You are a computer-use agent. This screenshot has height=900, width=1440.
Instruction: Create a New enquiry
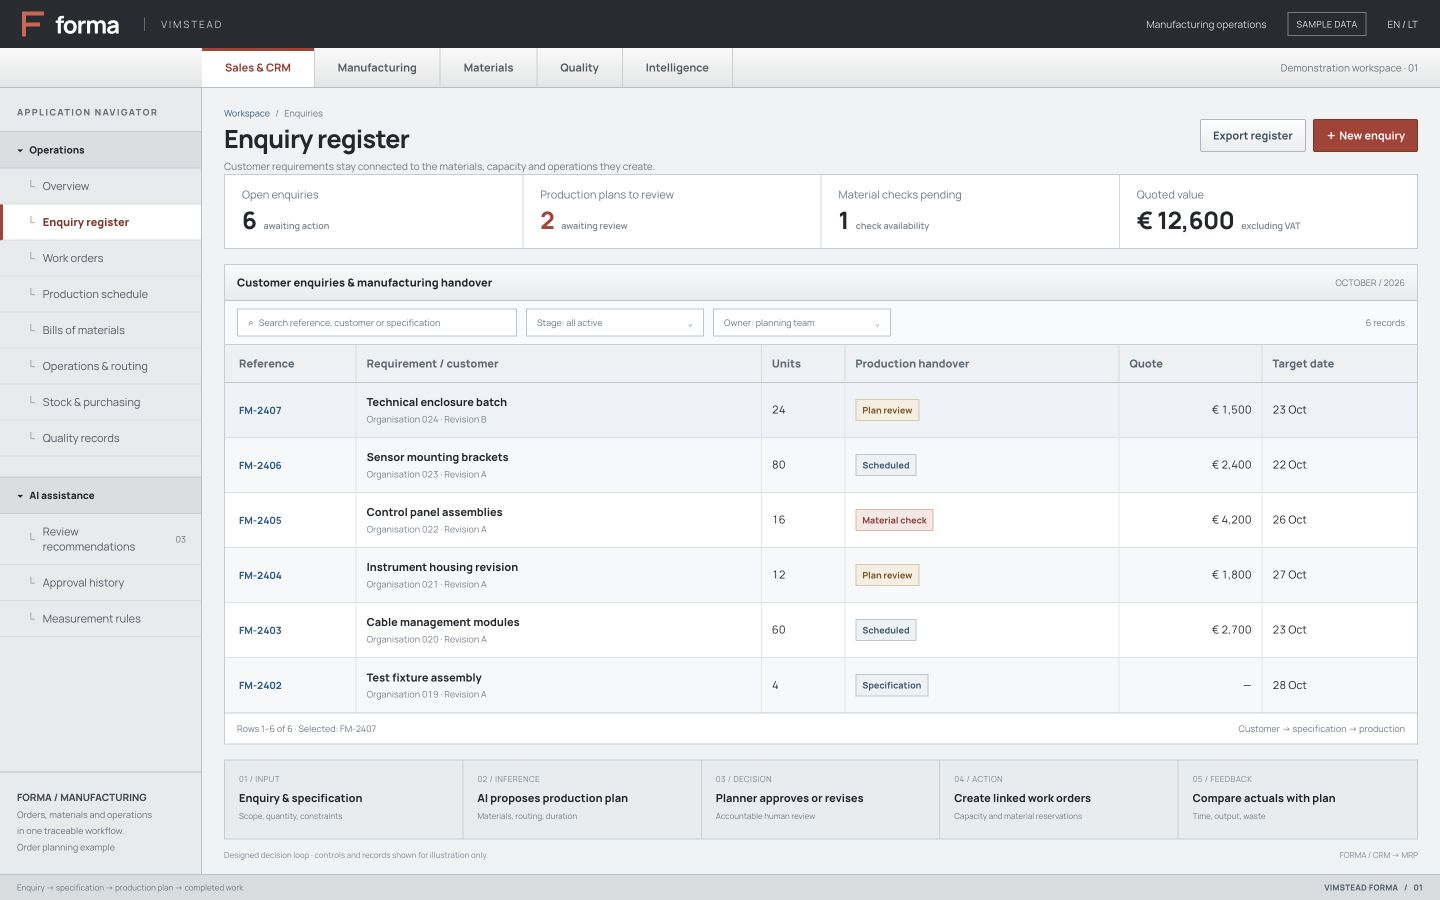tap(1365, 136)
